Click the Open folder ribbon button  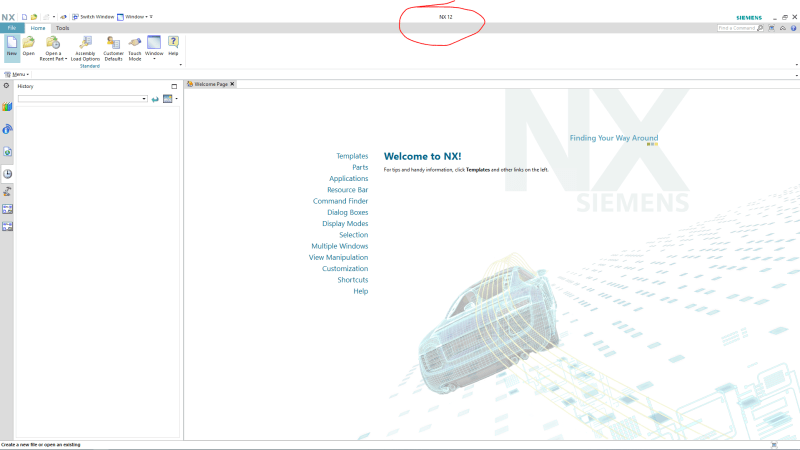(x=29, y=46)
